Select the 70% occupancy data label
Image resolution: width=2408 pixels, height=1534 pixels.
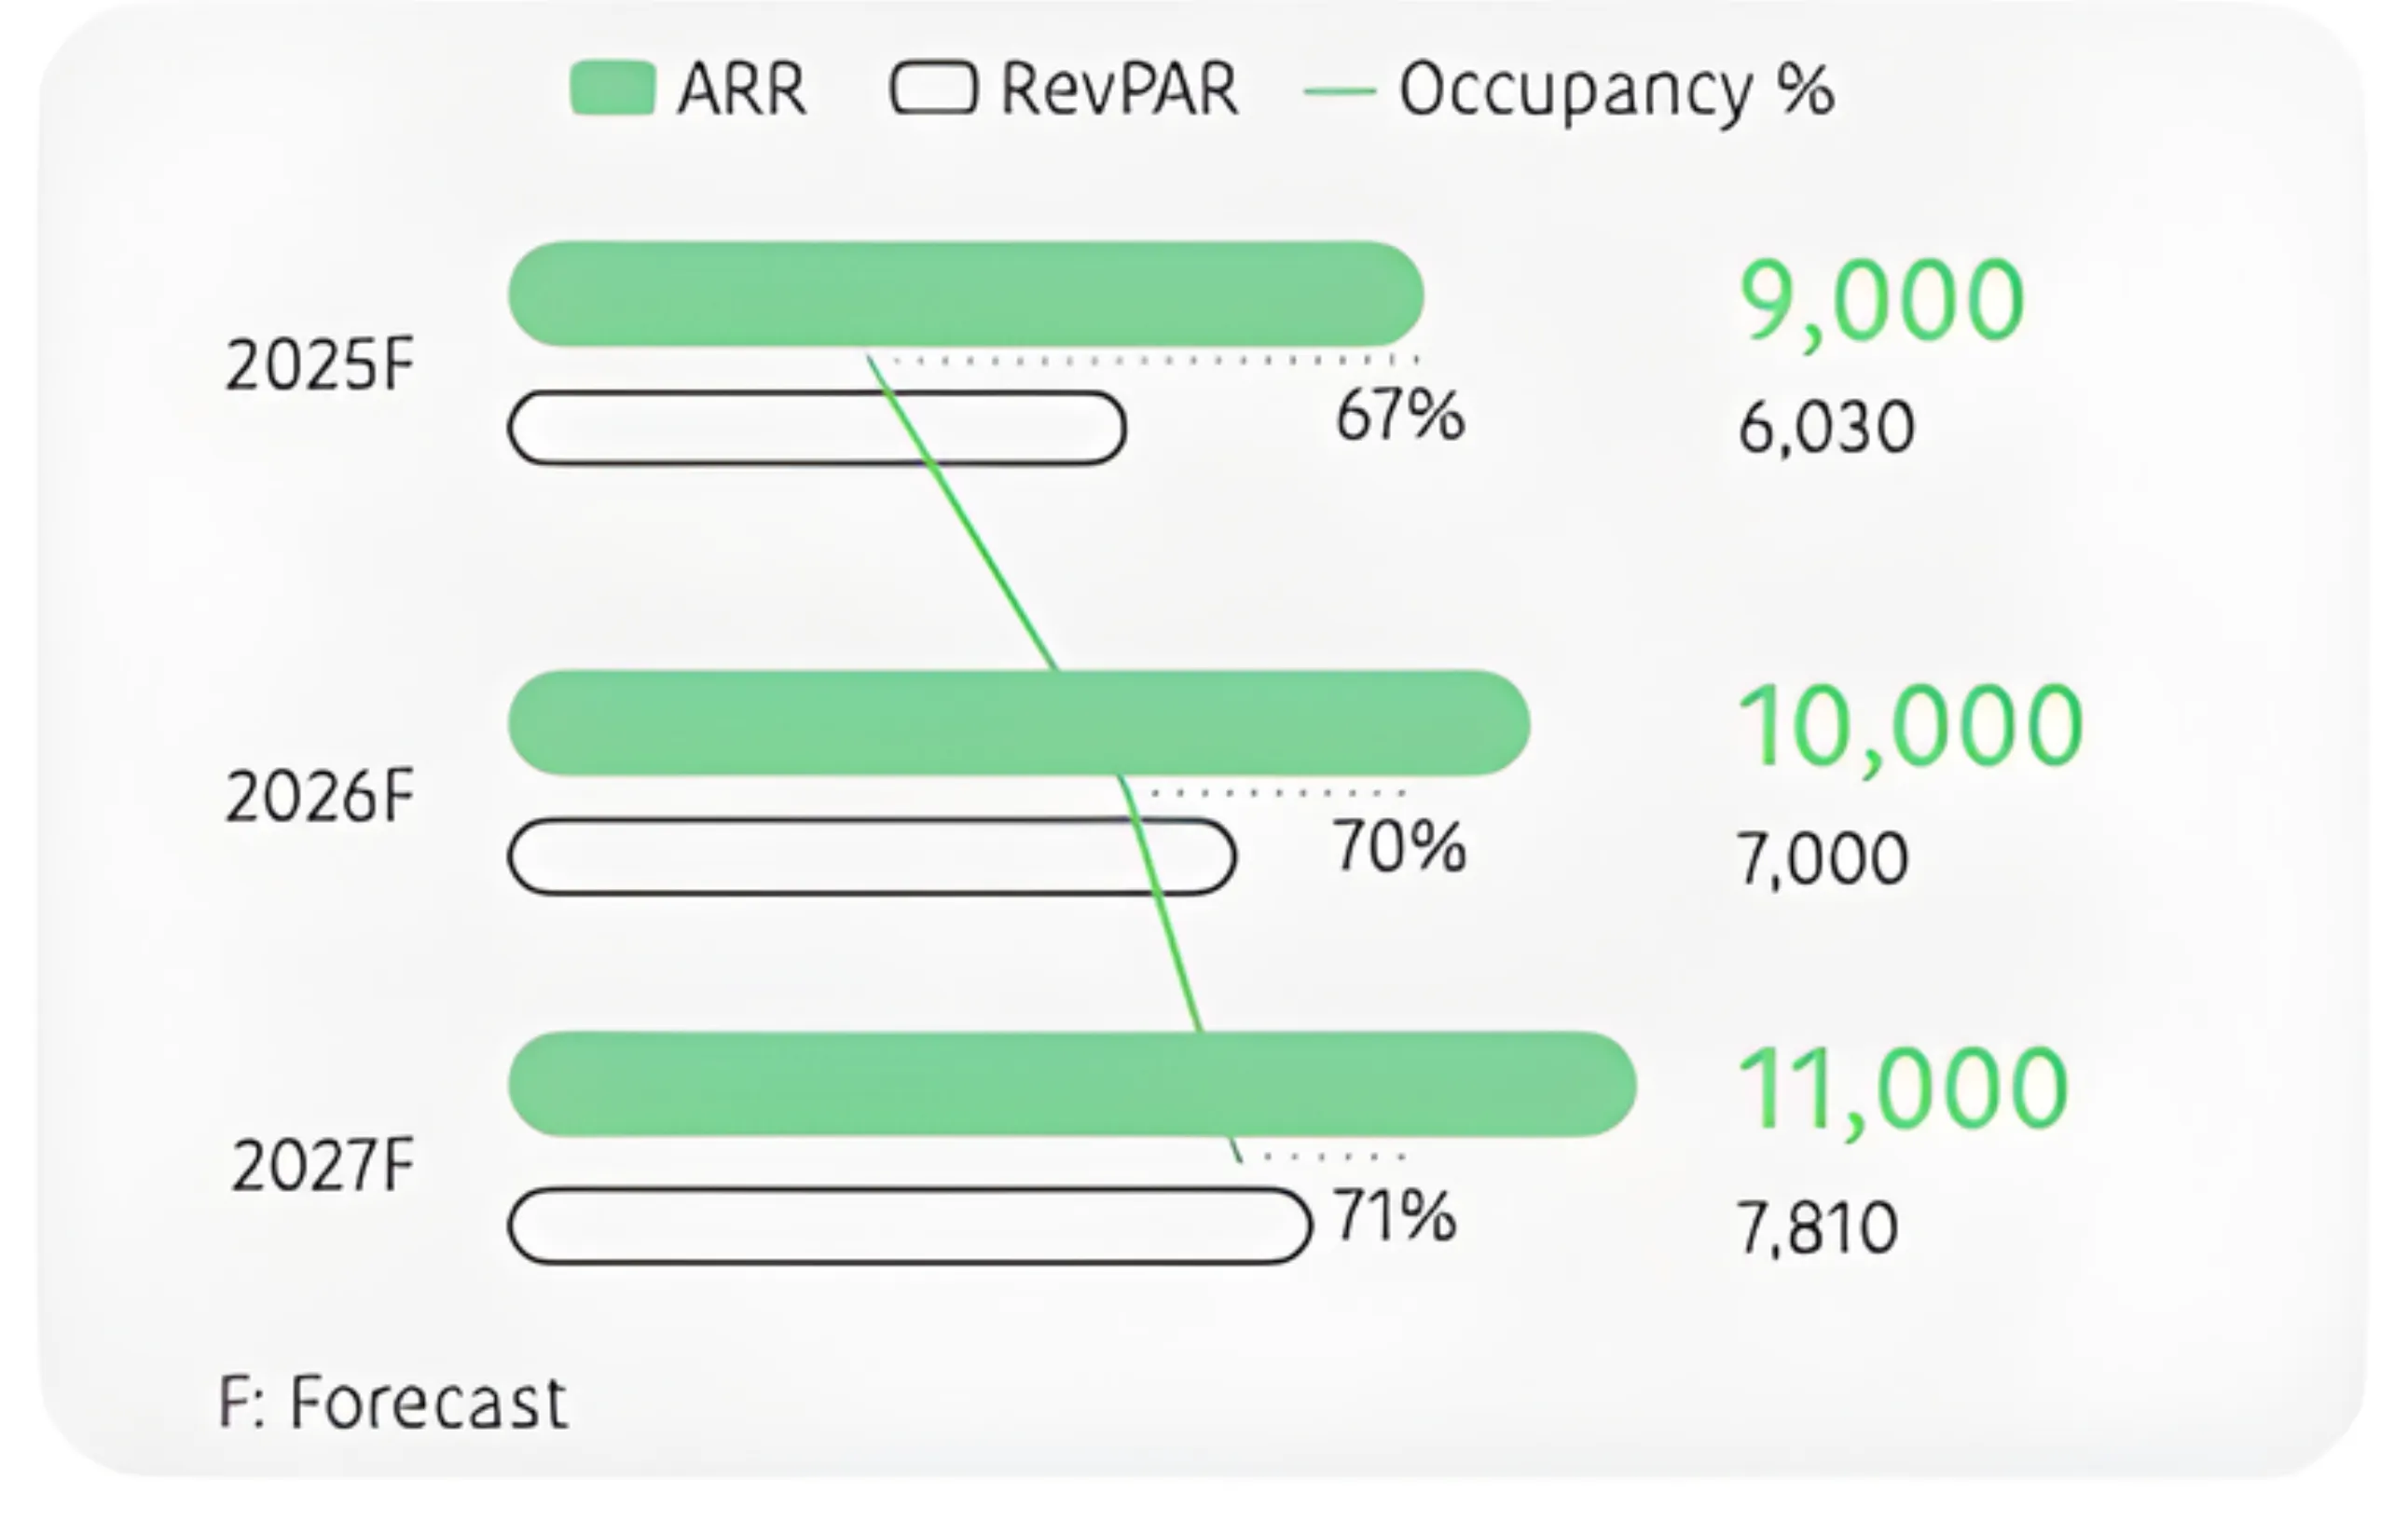(1399, 847)
